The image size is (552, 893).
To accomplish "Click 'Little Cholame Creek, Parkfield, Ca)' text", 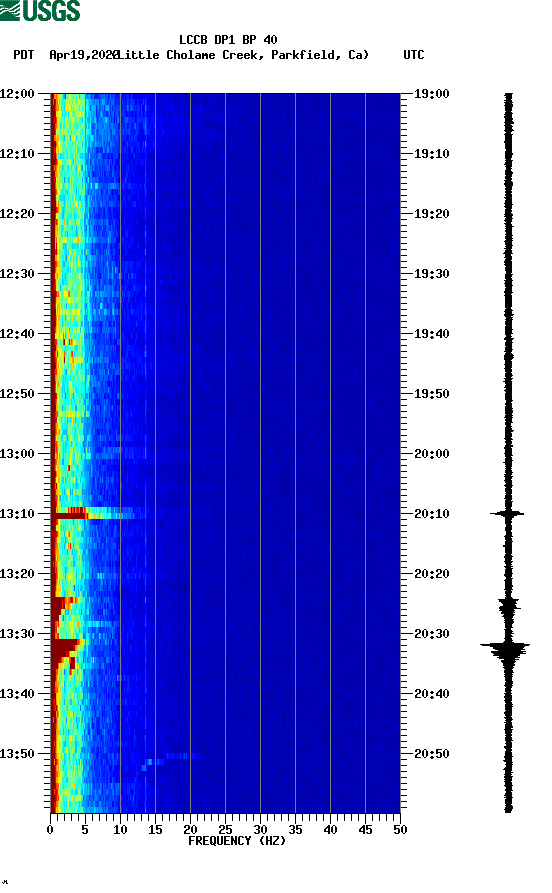I will (x=244, y=55).
